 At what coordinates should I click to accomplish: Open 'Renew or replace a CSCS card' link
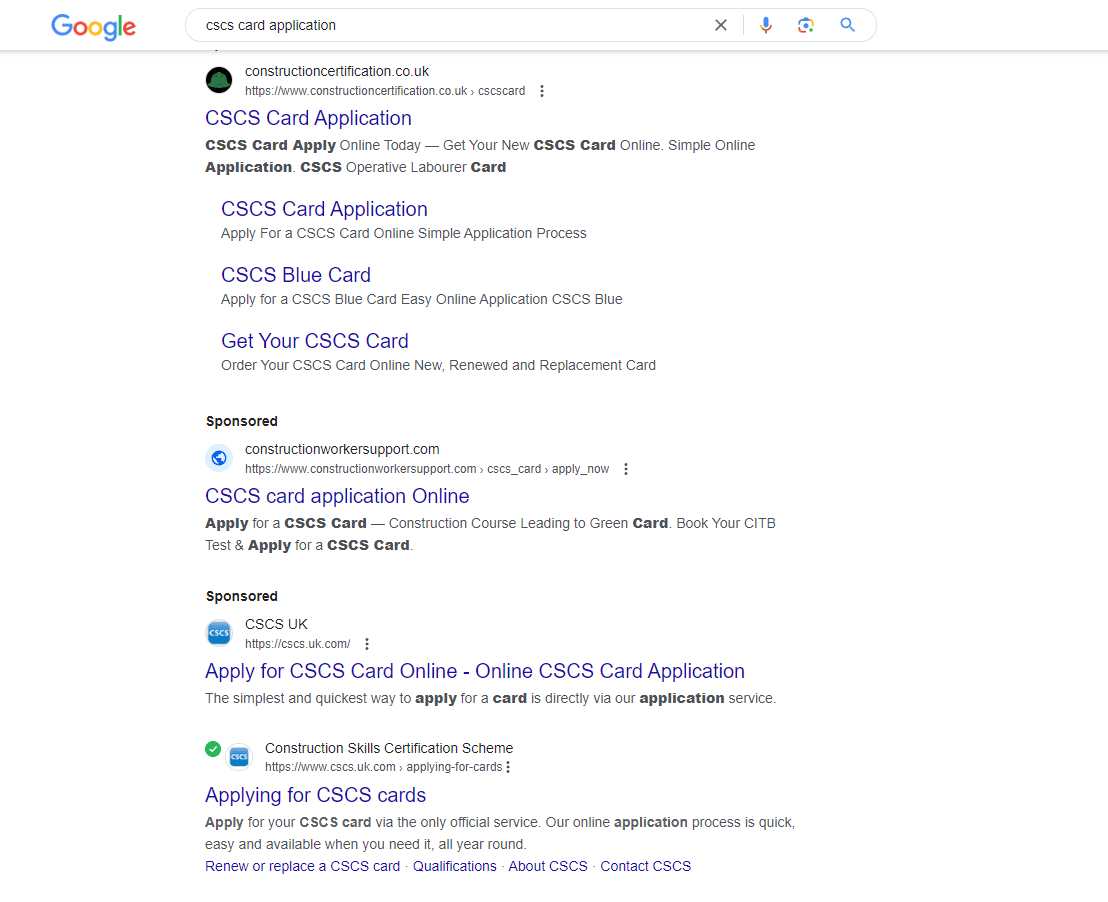(x=302, y=866)
